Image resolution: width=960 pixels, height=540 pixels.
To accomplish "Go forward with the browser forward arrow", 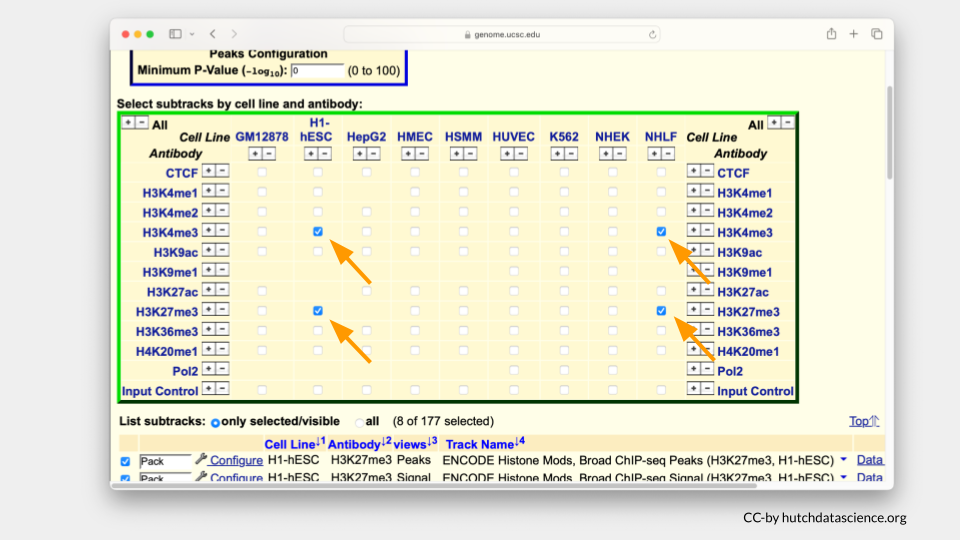I will [x=234, y=34].
